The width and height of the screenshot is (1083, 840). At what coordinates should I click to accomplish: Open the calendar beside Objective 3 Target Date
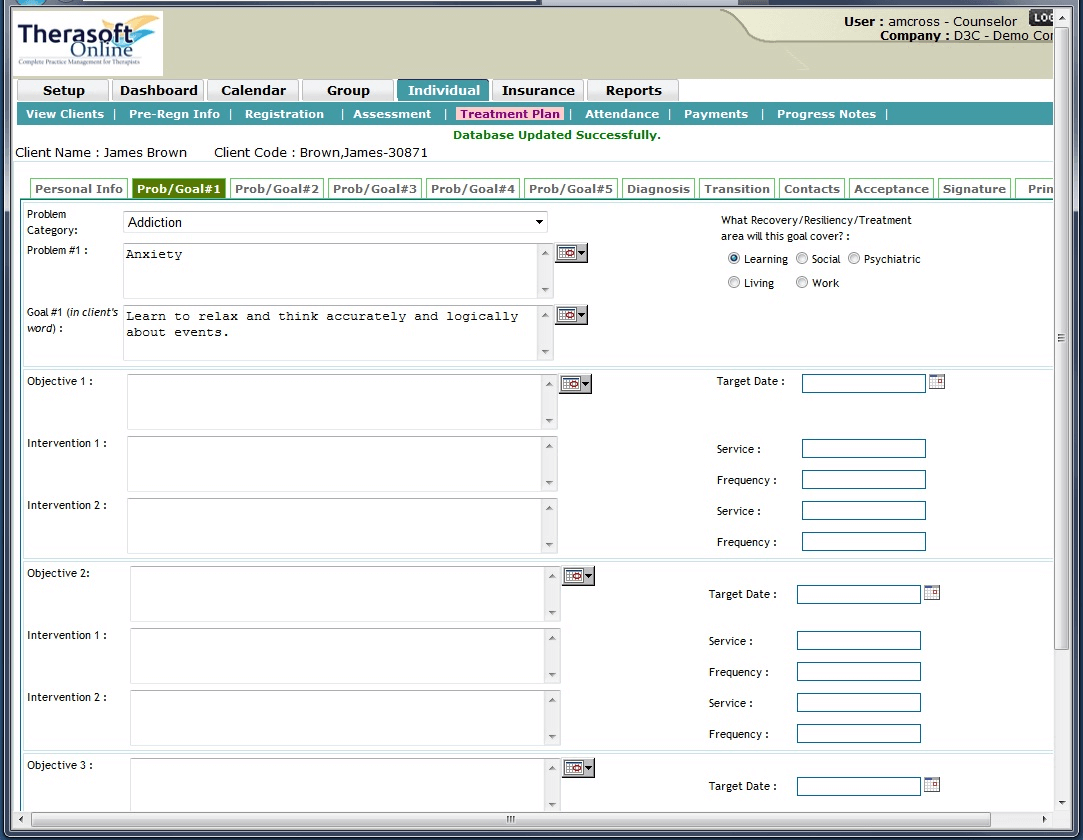click(x=932, y=784)
